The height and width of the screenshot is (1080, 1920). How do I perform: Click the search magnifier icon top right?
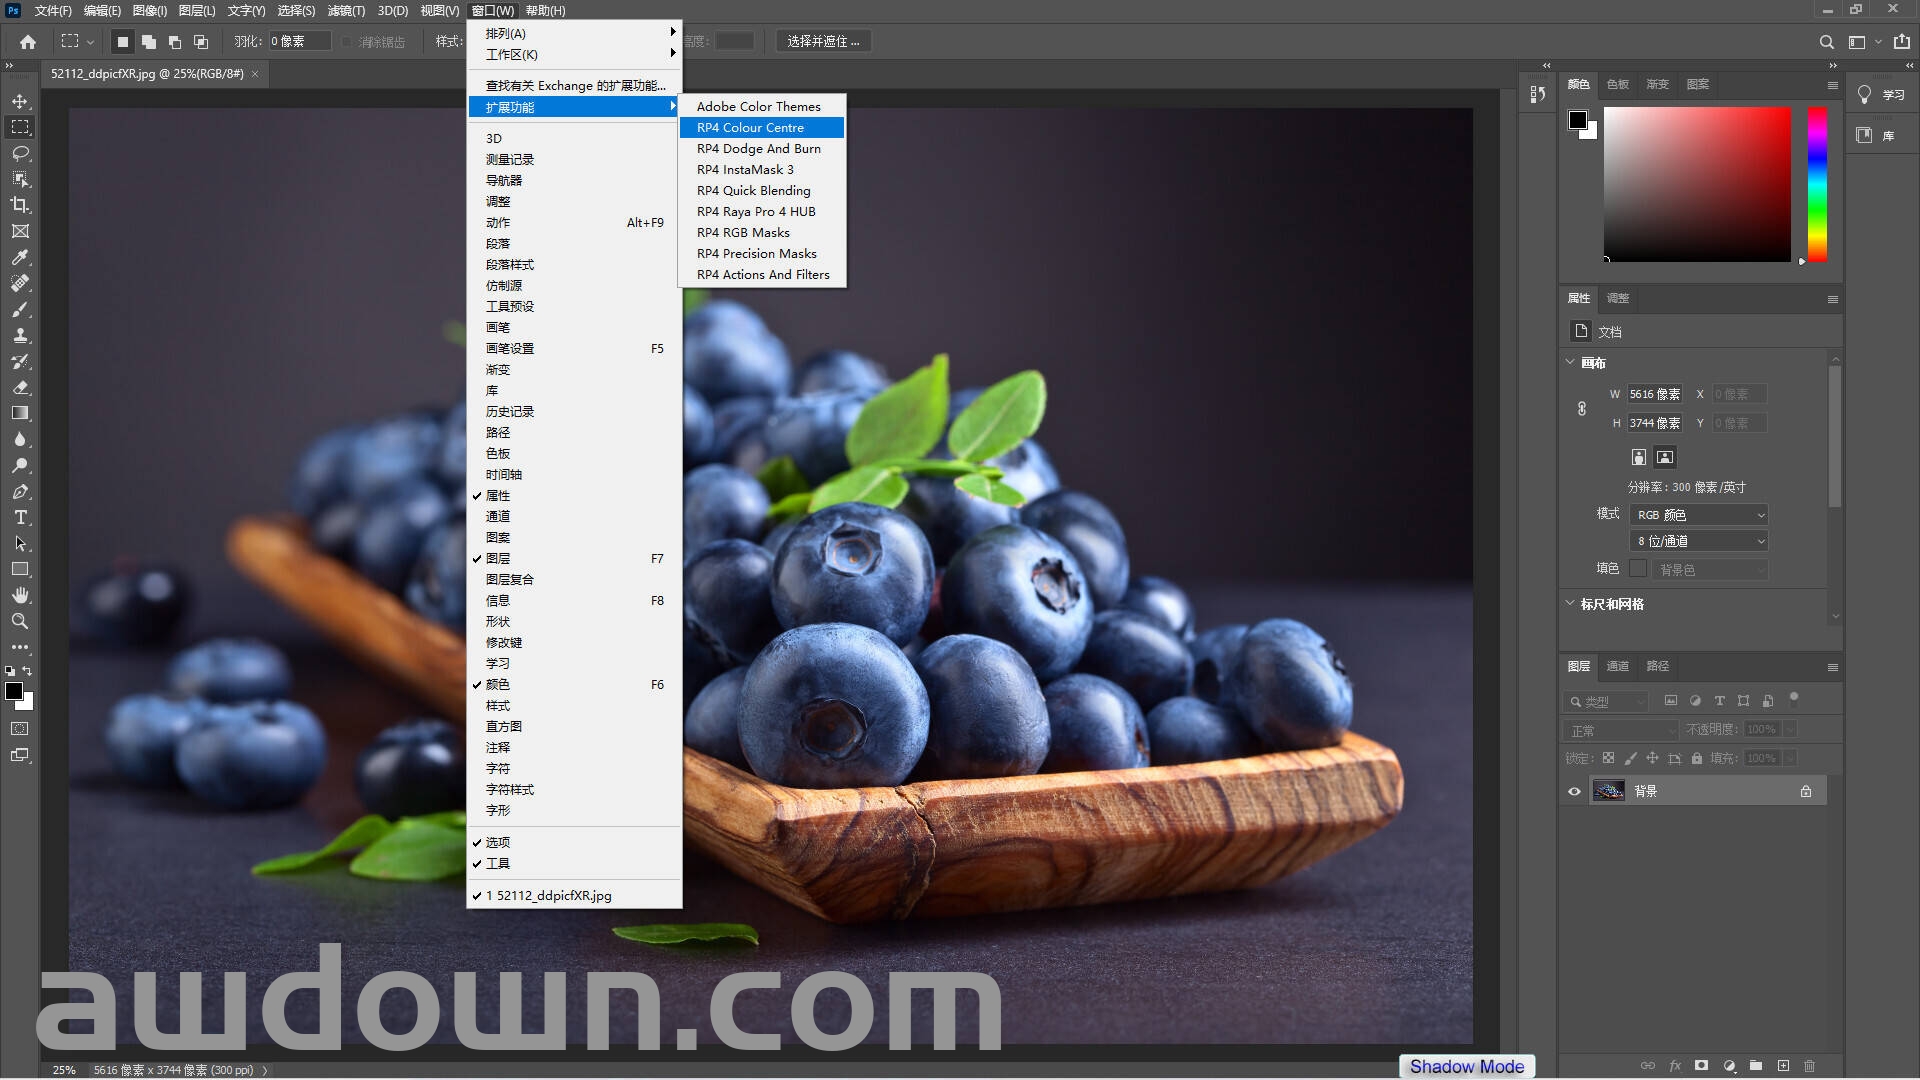[x=1826, y=42]
